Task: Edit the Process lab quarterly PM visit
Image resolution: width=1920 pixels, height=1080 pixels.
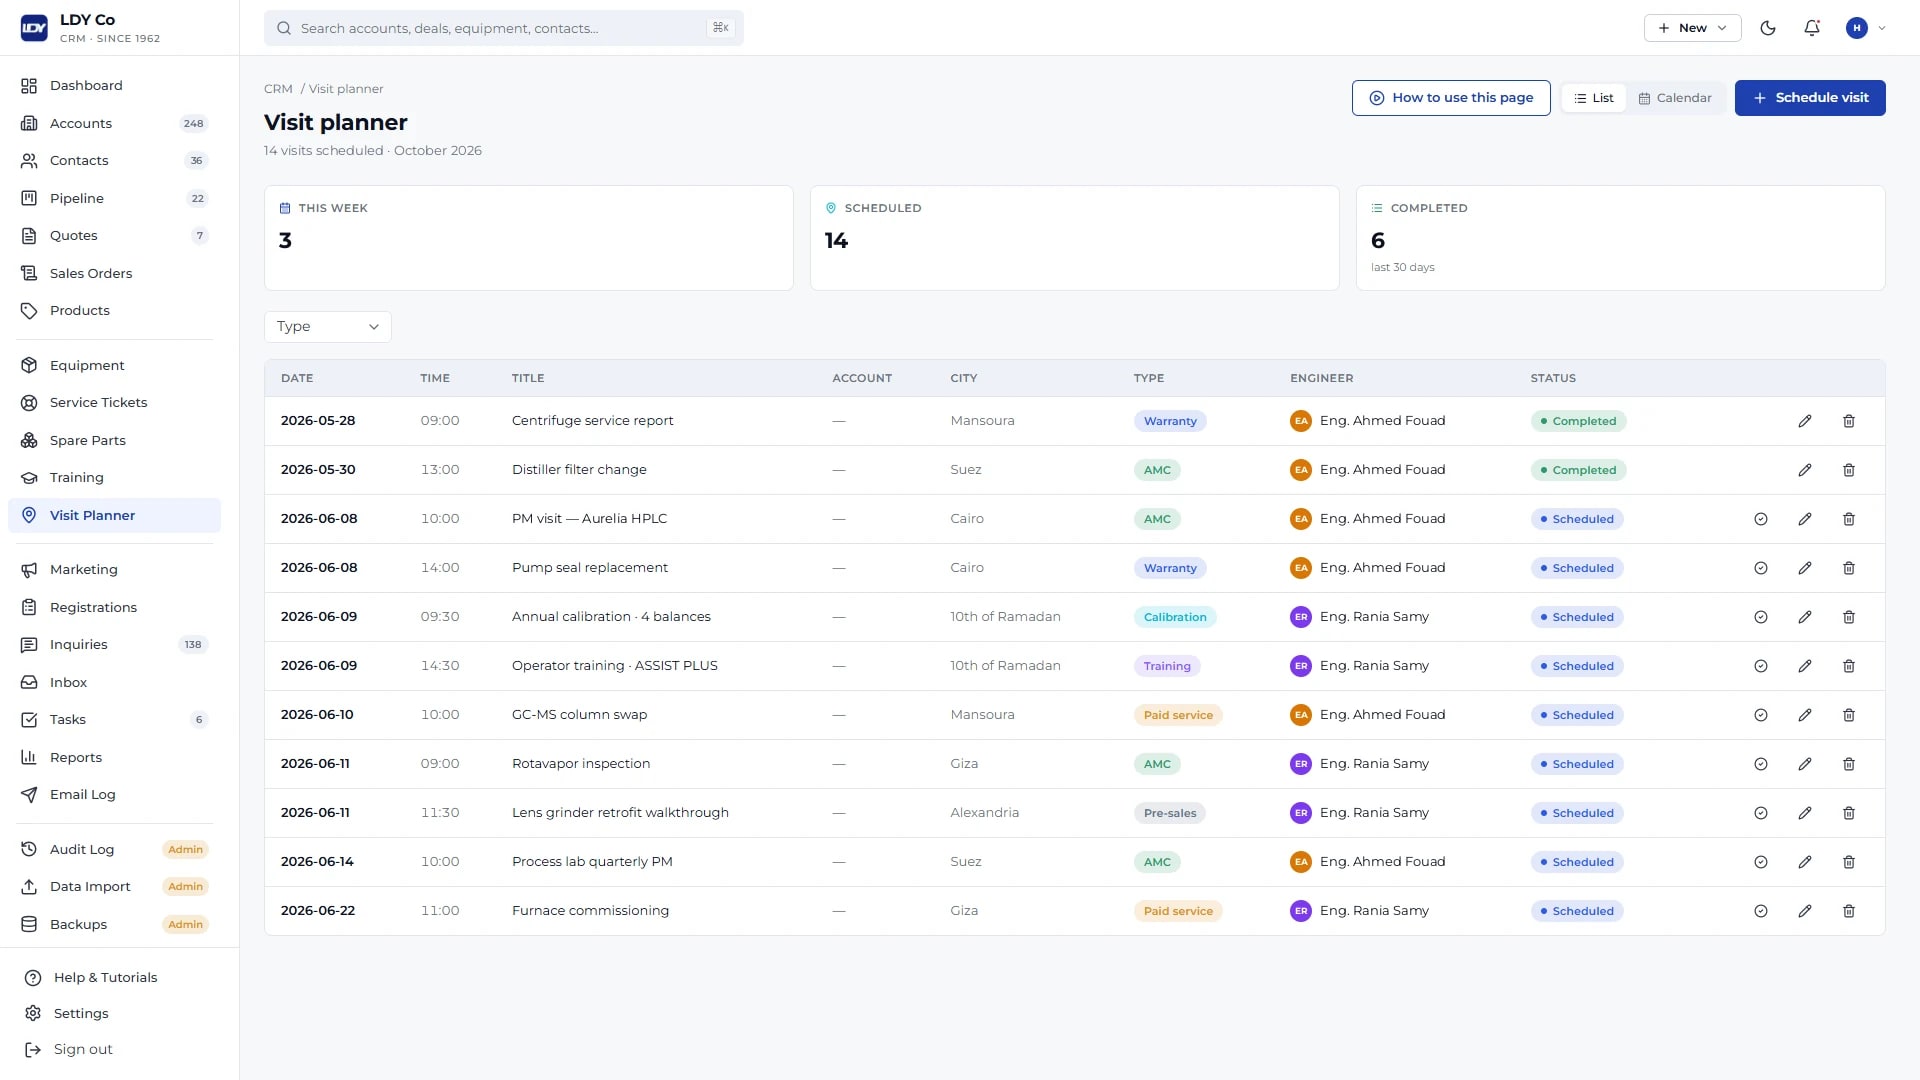Action: (x=1805, y=862)
